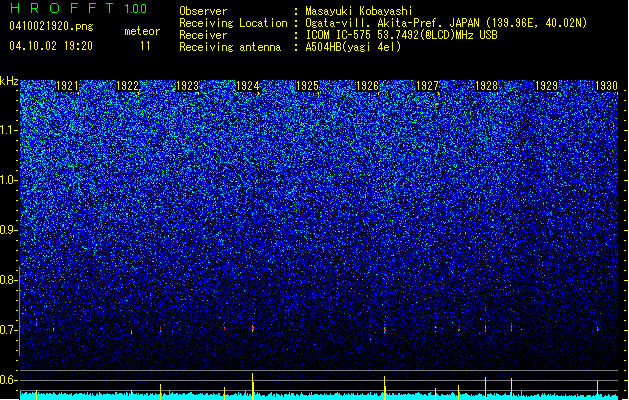
Task: Click the yellow intensity spike below 1926
Action: tap(385, 388)
